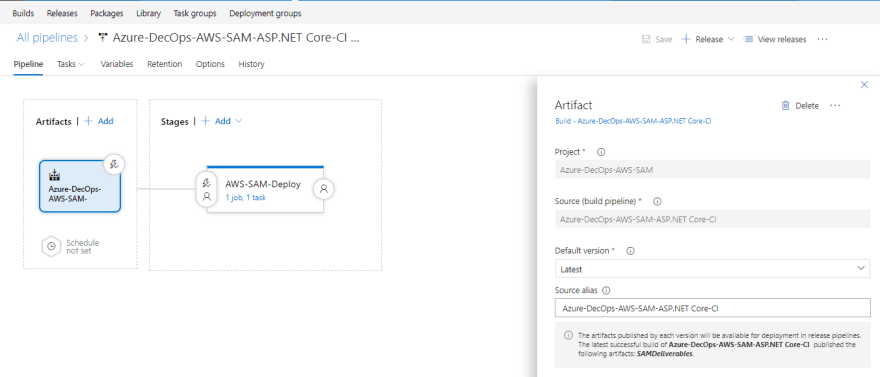
Task: Open pre-deployment conditions of AWS-SAM-Deploy
Action: pyautogui.click(x=207, y=189)
